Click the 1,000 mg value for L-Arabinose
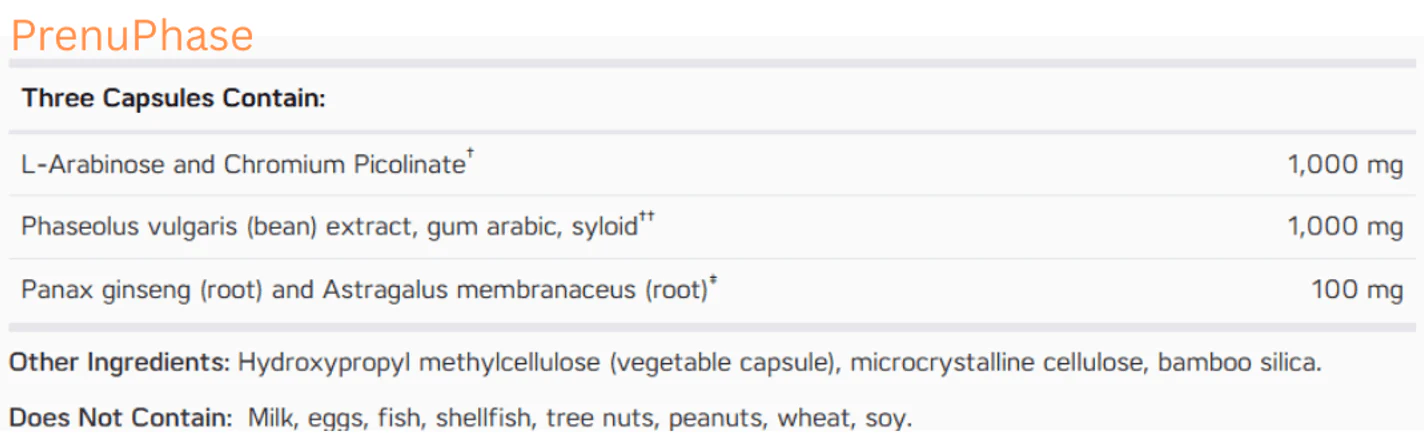Viewport: 1424px width, 447px height. point(1345,165)
